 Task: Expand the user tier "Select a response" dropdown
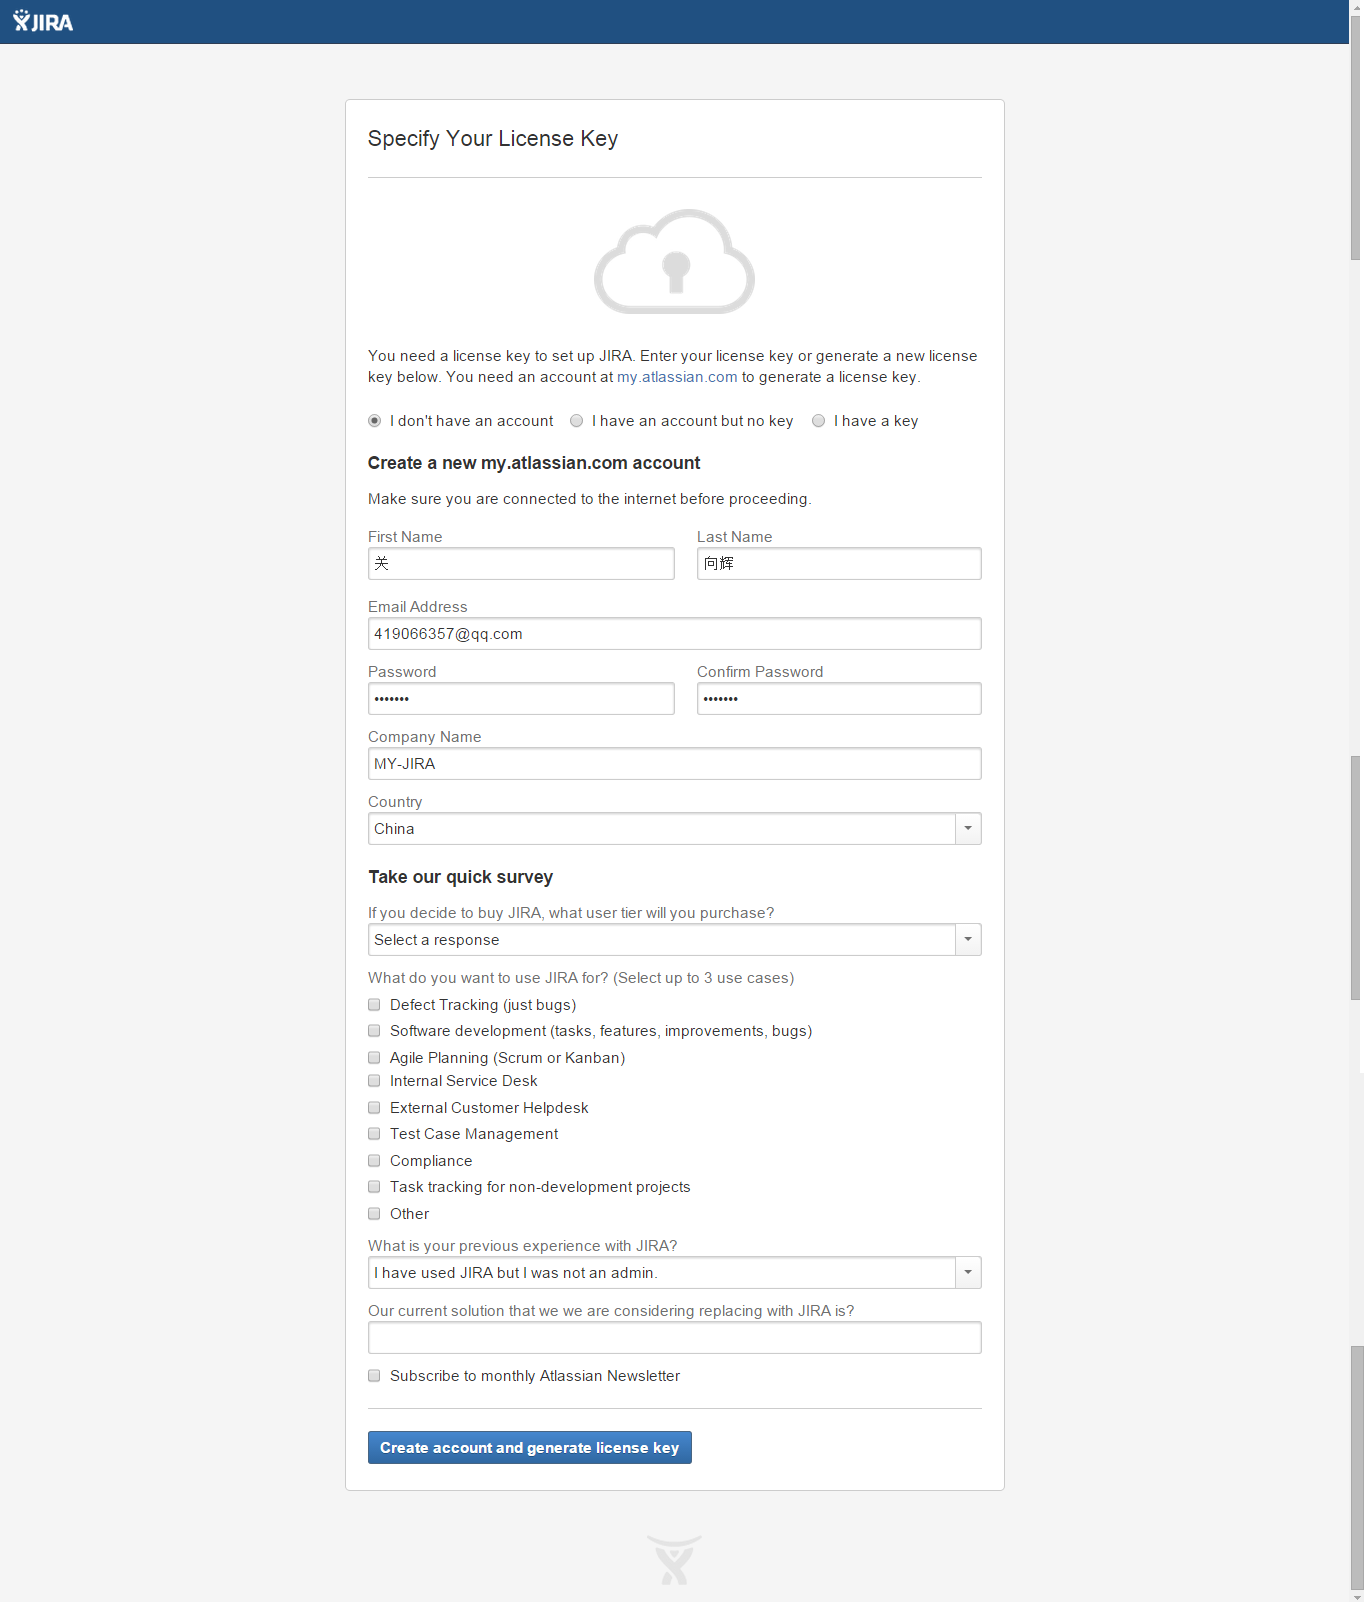(x=674, y=940)
